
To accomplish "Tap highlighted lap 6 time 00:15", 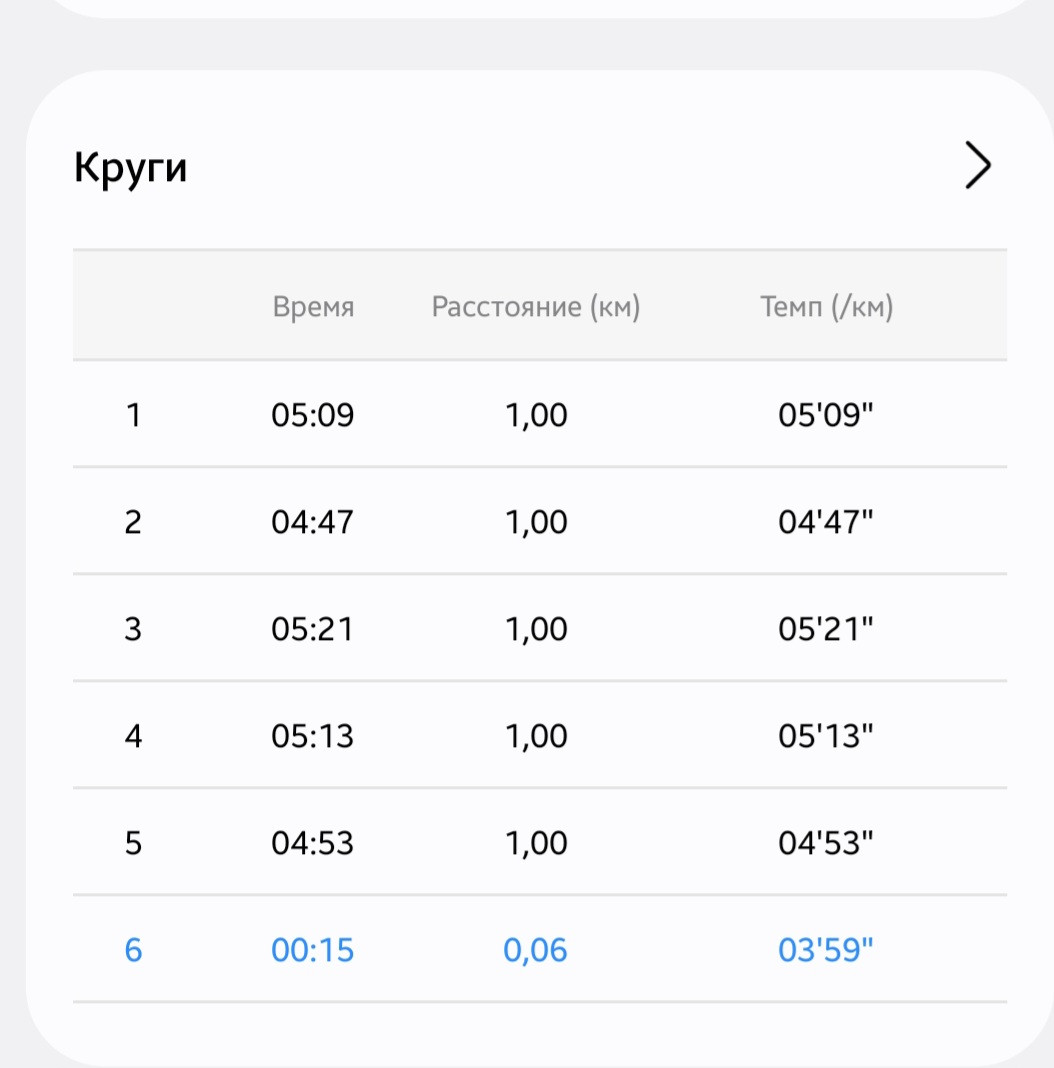I will 313,949.
